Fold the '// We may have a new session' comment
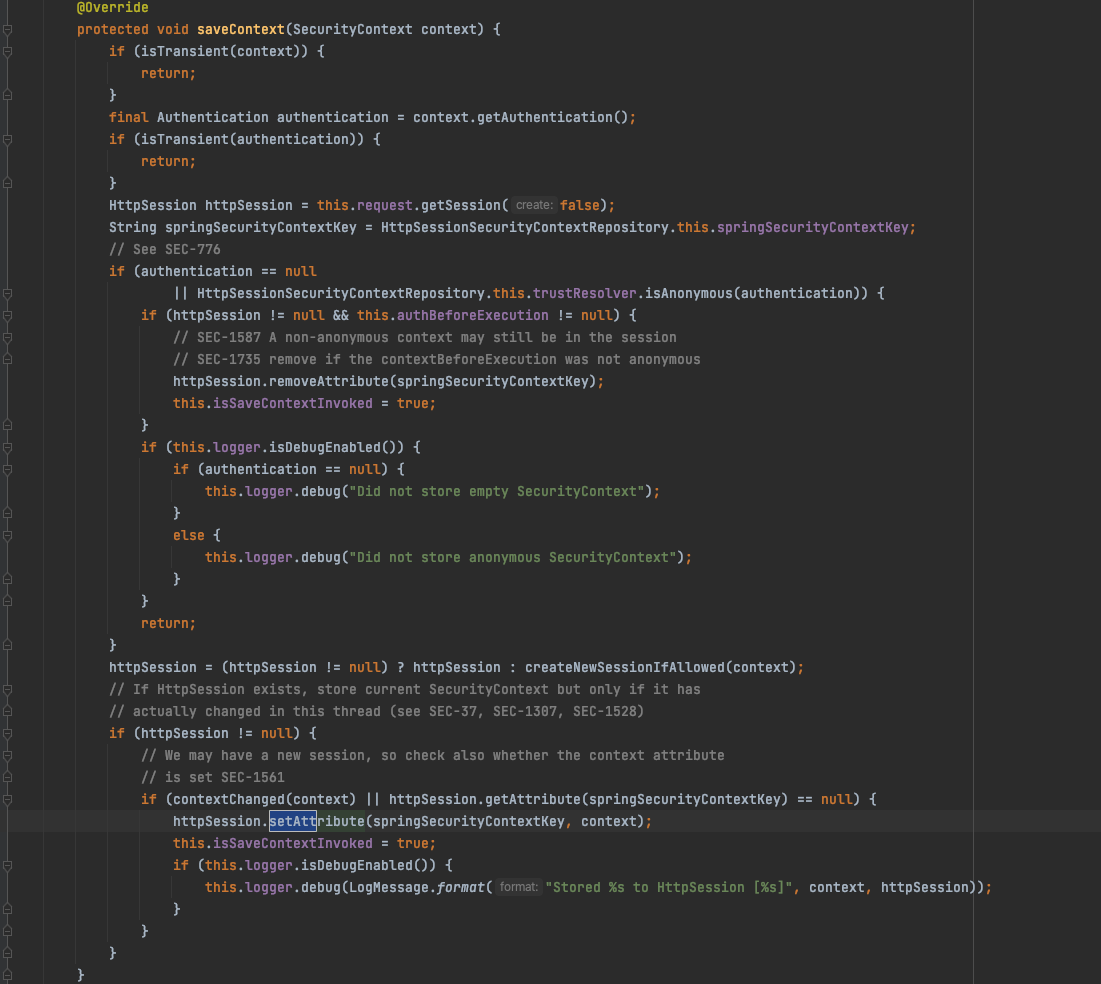This screenshot has height=984, width=1101. pyautogui.click(x=7, y=756)
